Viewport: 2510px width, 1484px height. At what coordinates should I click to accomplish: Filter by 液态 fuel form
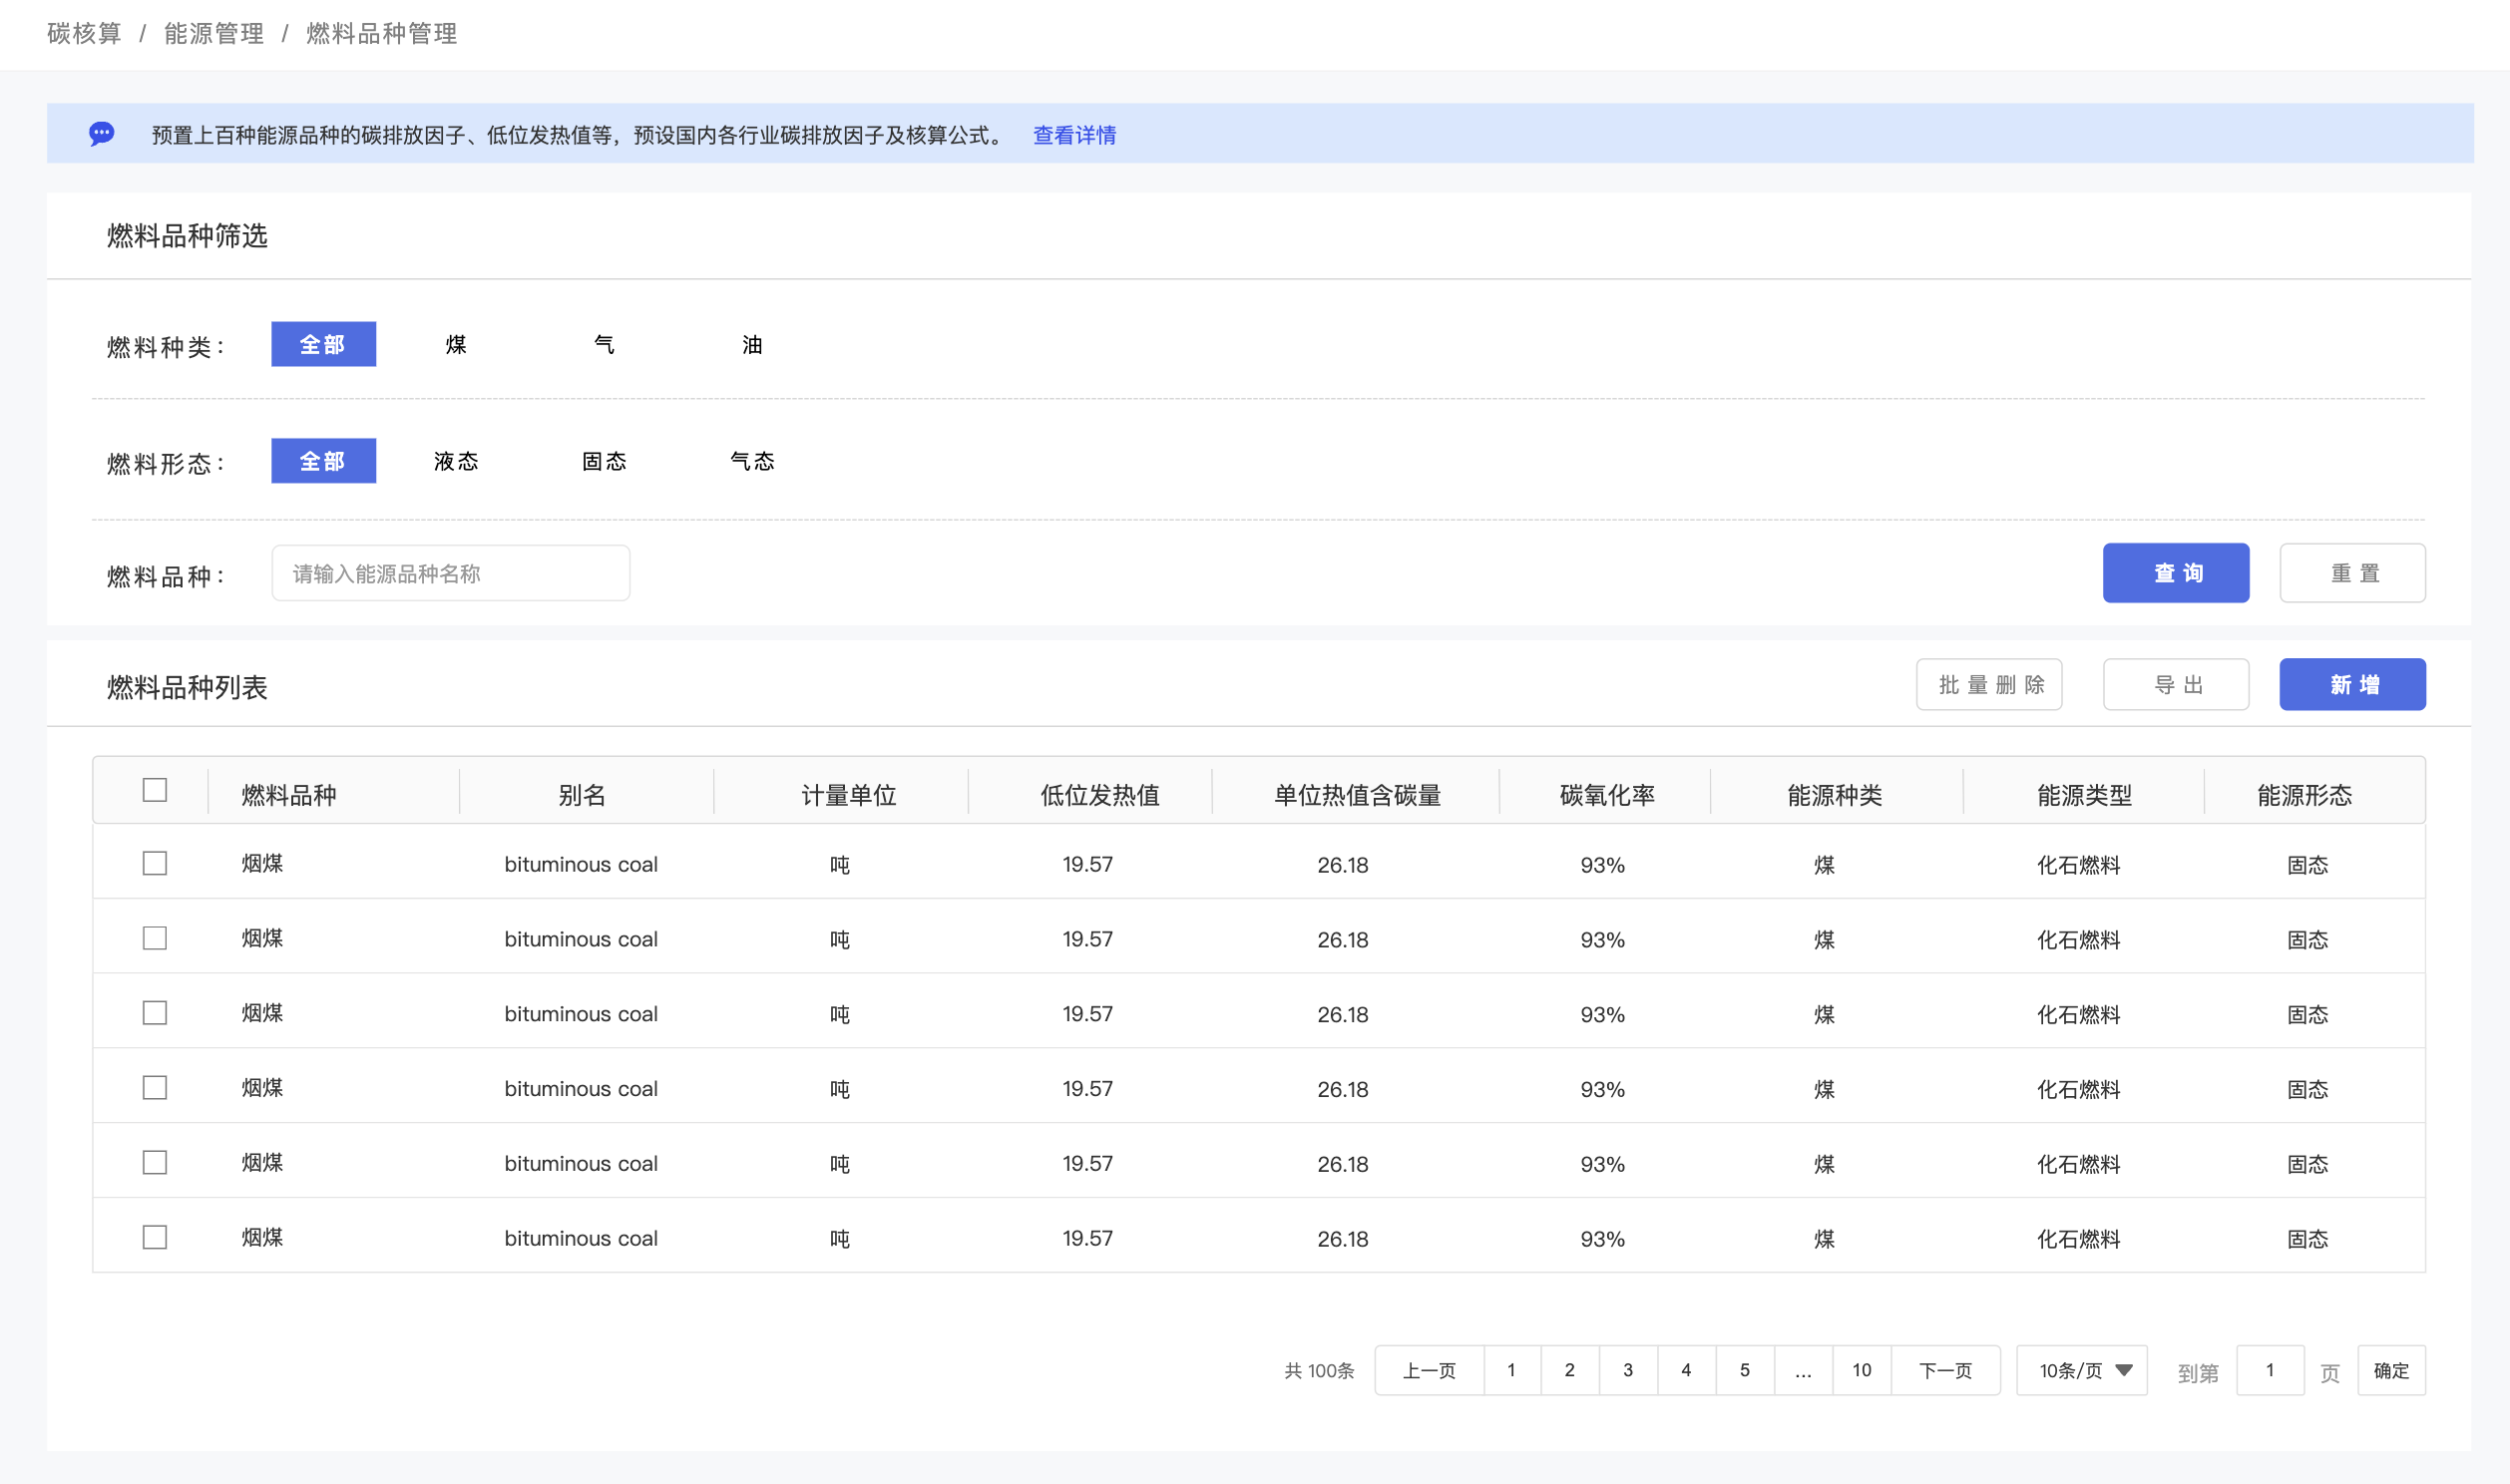[456, 461]
